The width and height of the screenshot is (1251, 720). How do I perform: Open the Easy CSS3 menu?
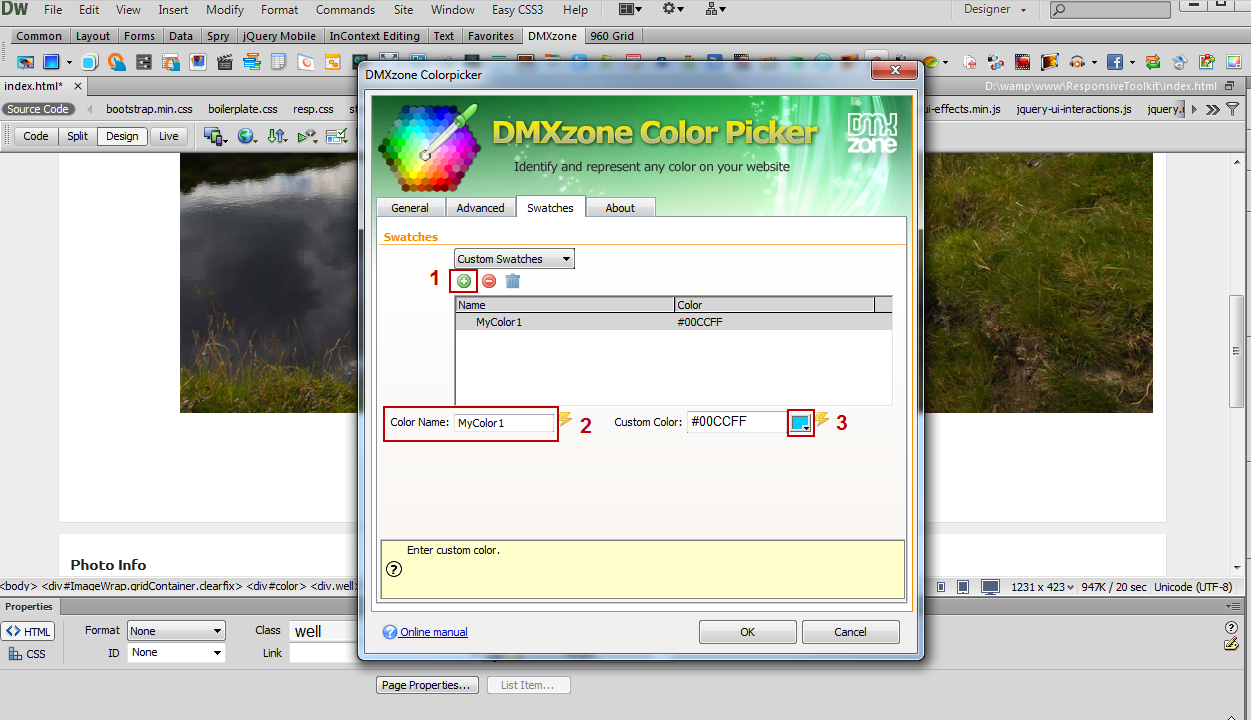(517, 10)
